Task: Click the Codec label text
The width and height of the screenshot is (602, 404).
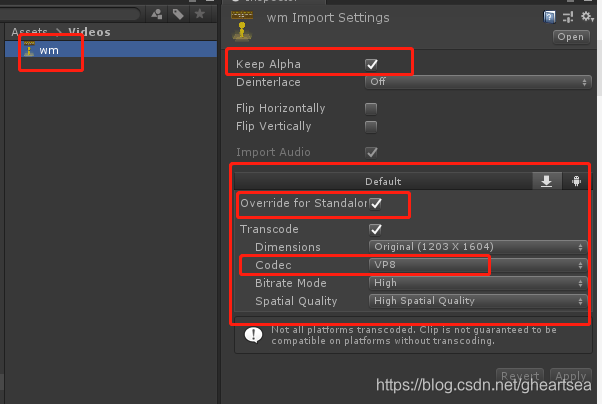Action: (x=273, y=265)
